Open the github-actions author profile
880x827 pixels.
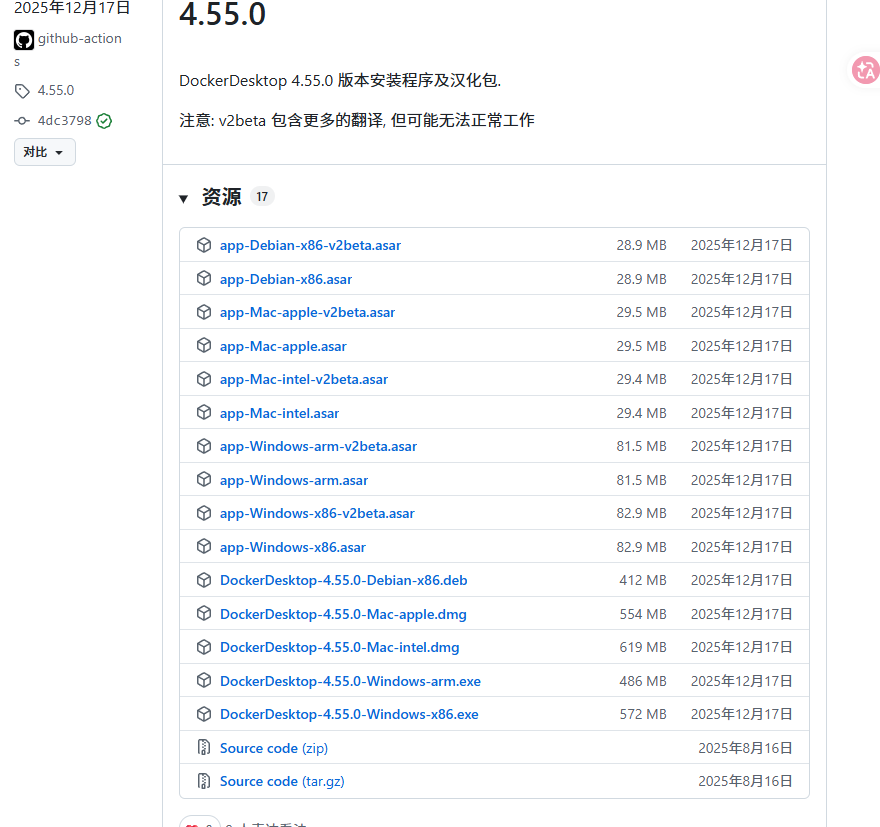[x=79, y=39]
